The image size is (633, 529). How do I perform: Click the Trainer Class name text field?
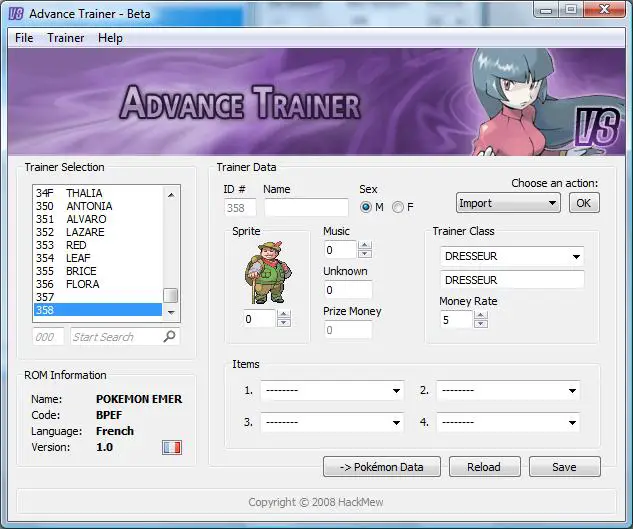pyautogui.click(x=512, y=280)
